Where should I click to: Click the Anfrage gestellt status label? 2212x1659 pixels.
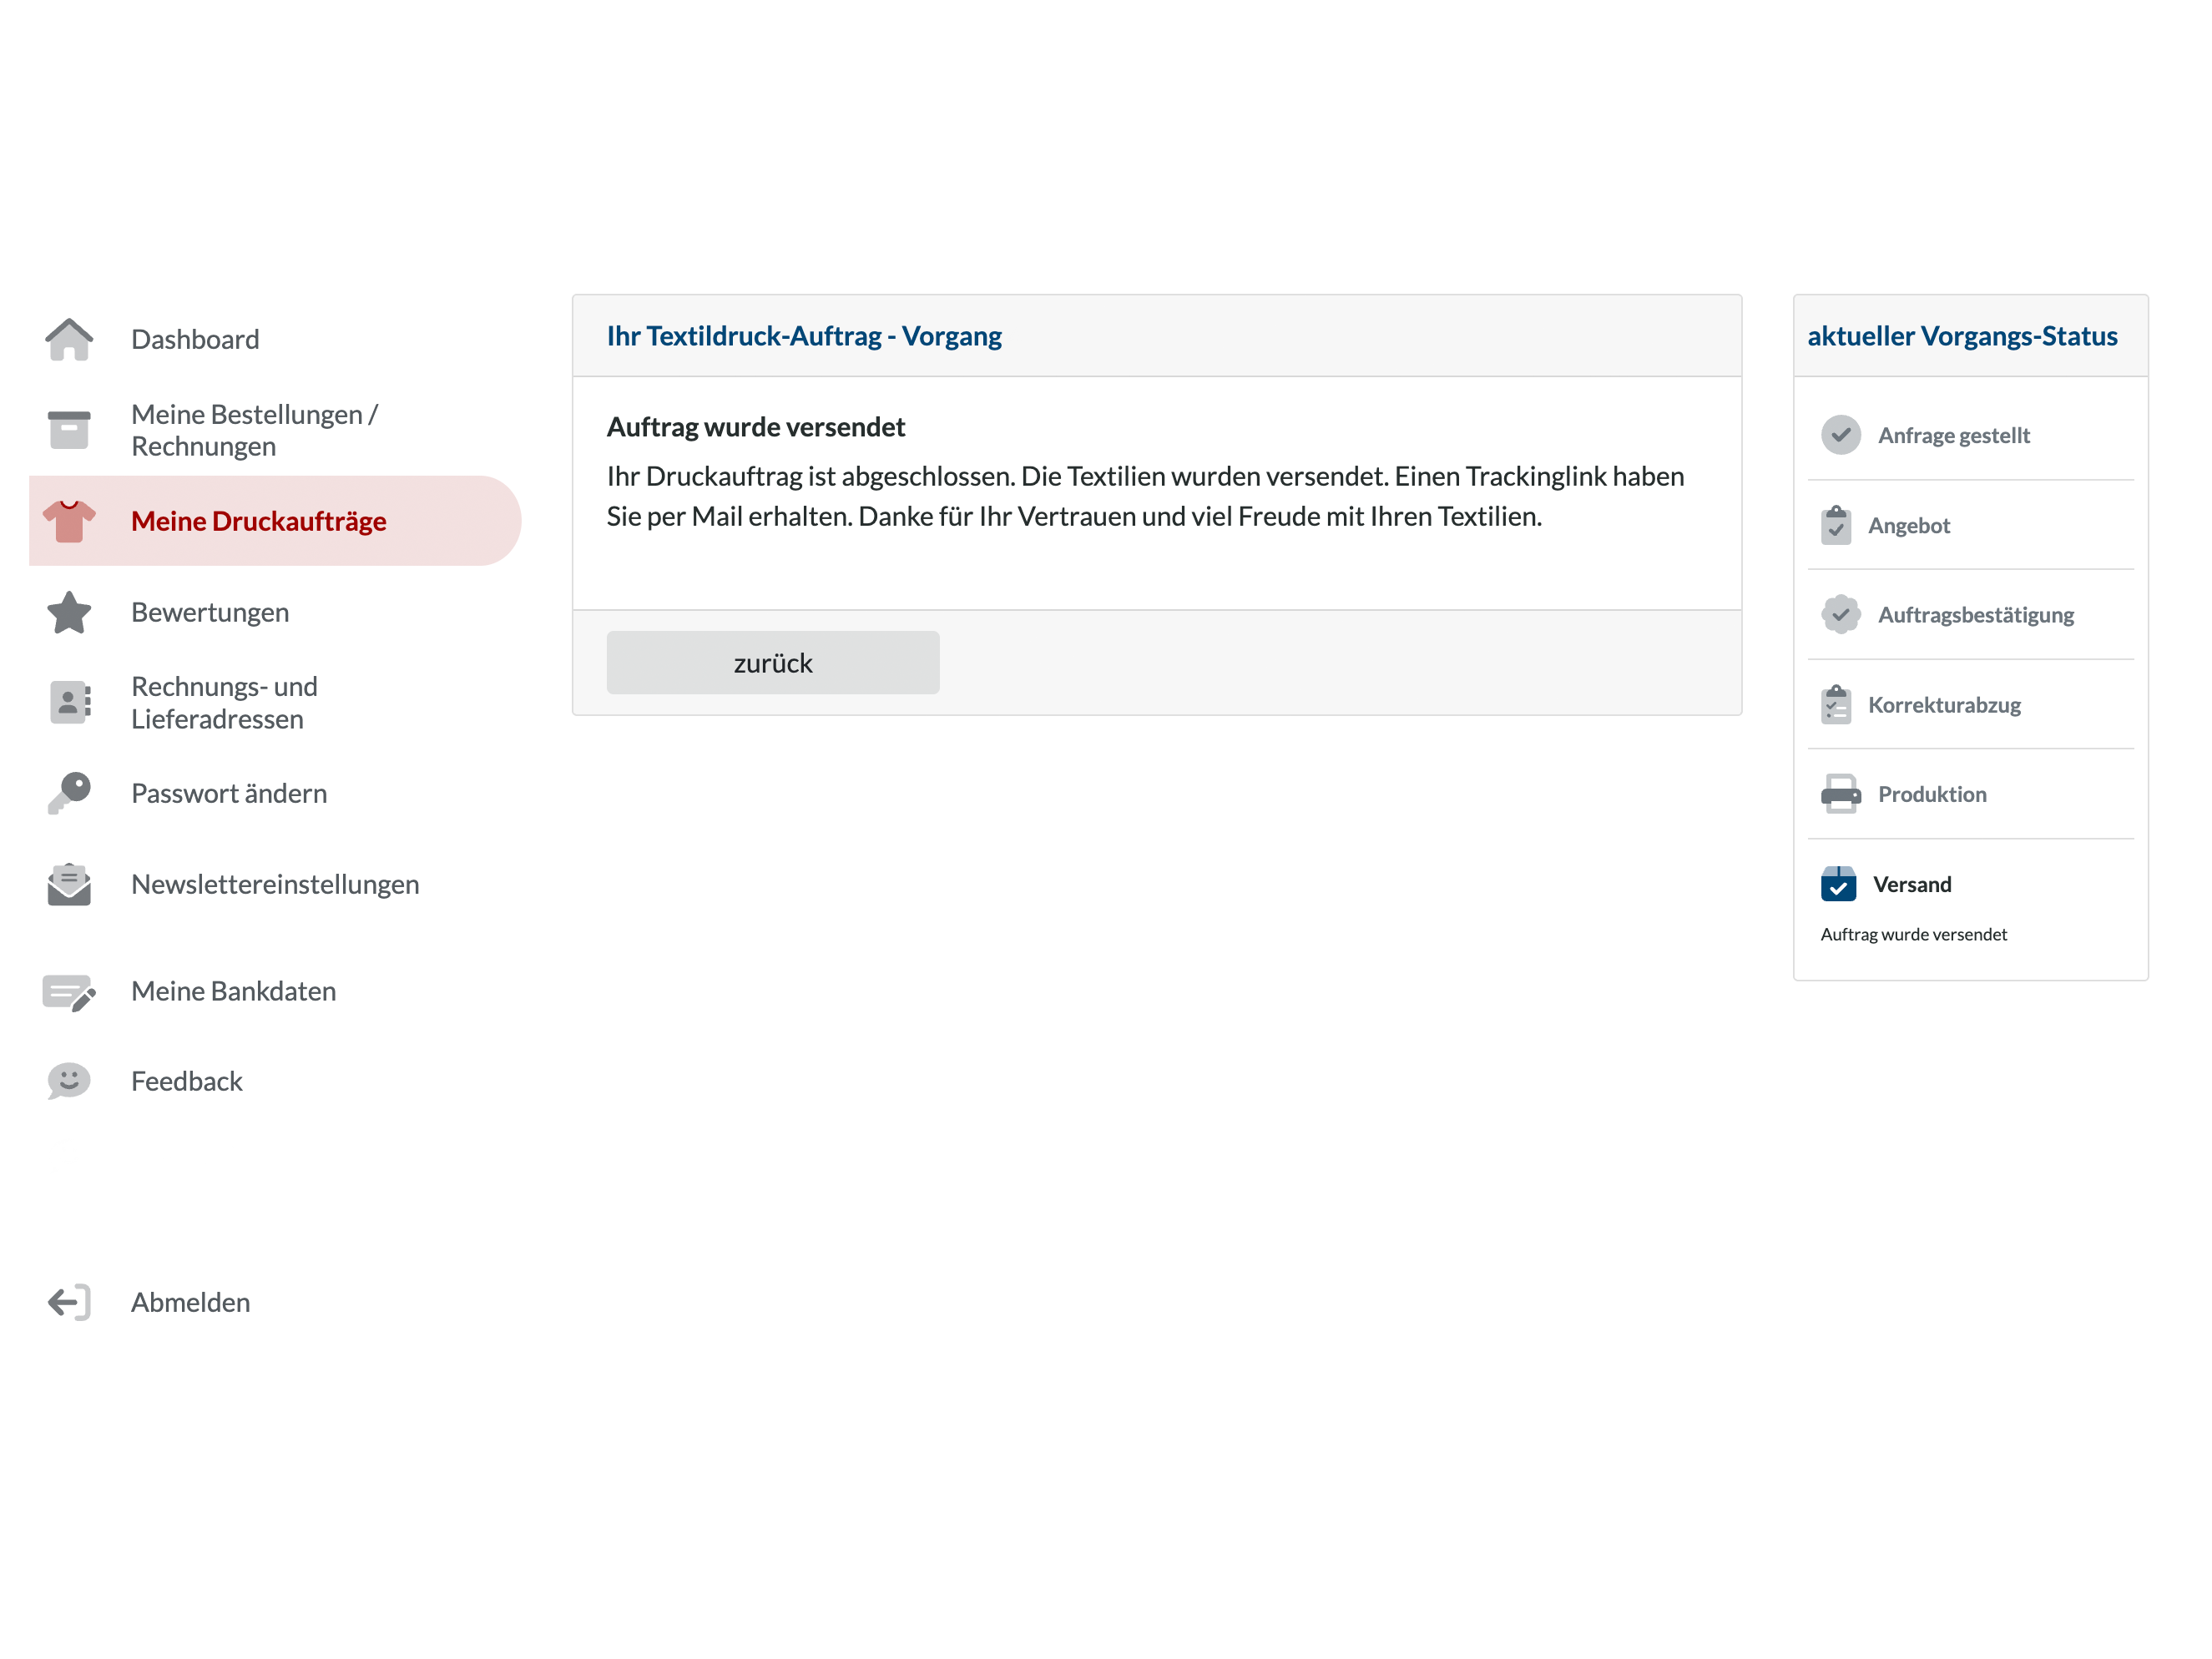click(x=1954, y=435)
